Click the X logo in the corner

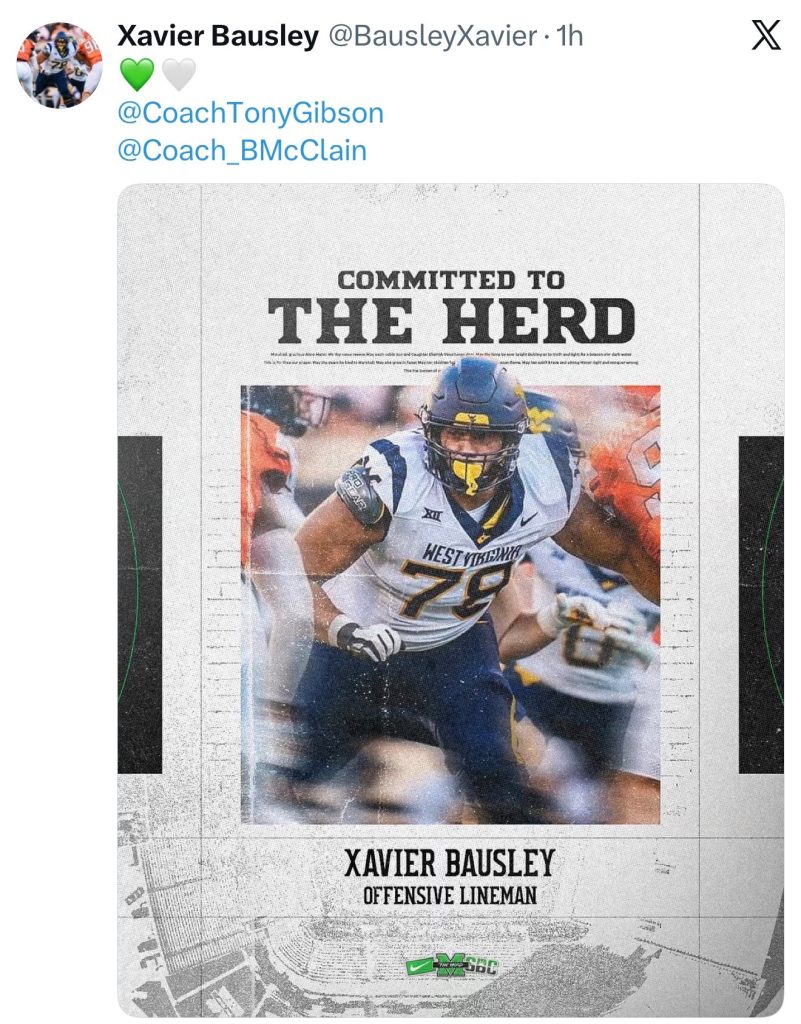tap(766, 37)
